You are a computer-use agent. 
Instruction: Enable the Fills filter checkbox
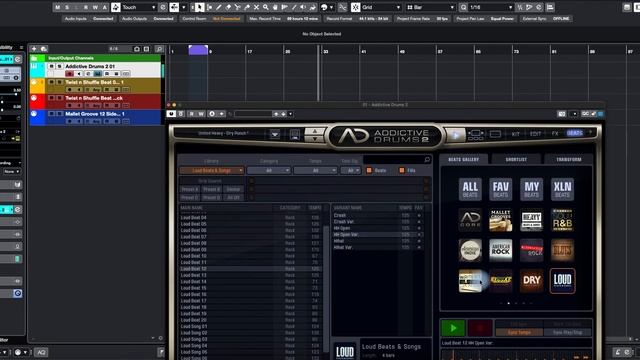pos(402,170)
